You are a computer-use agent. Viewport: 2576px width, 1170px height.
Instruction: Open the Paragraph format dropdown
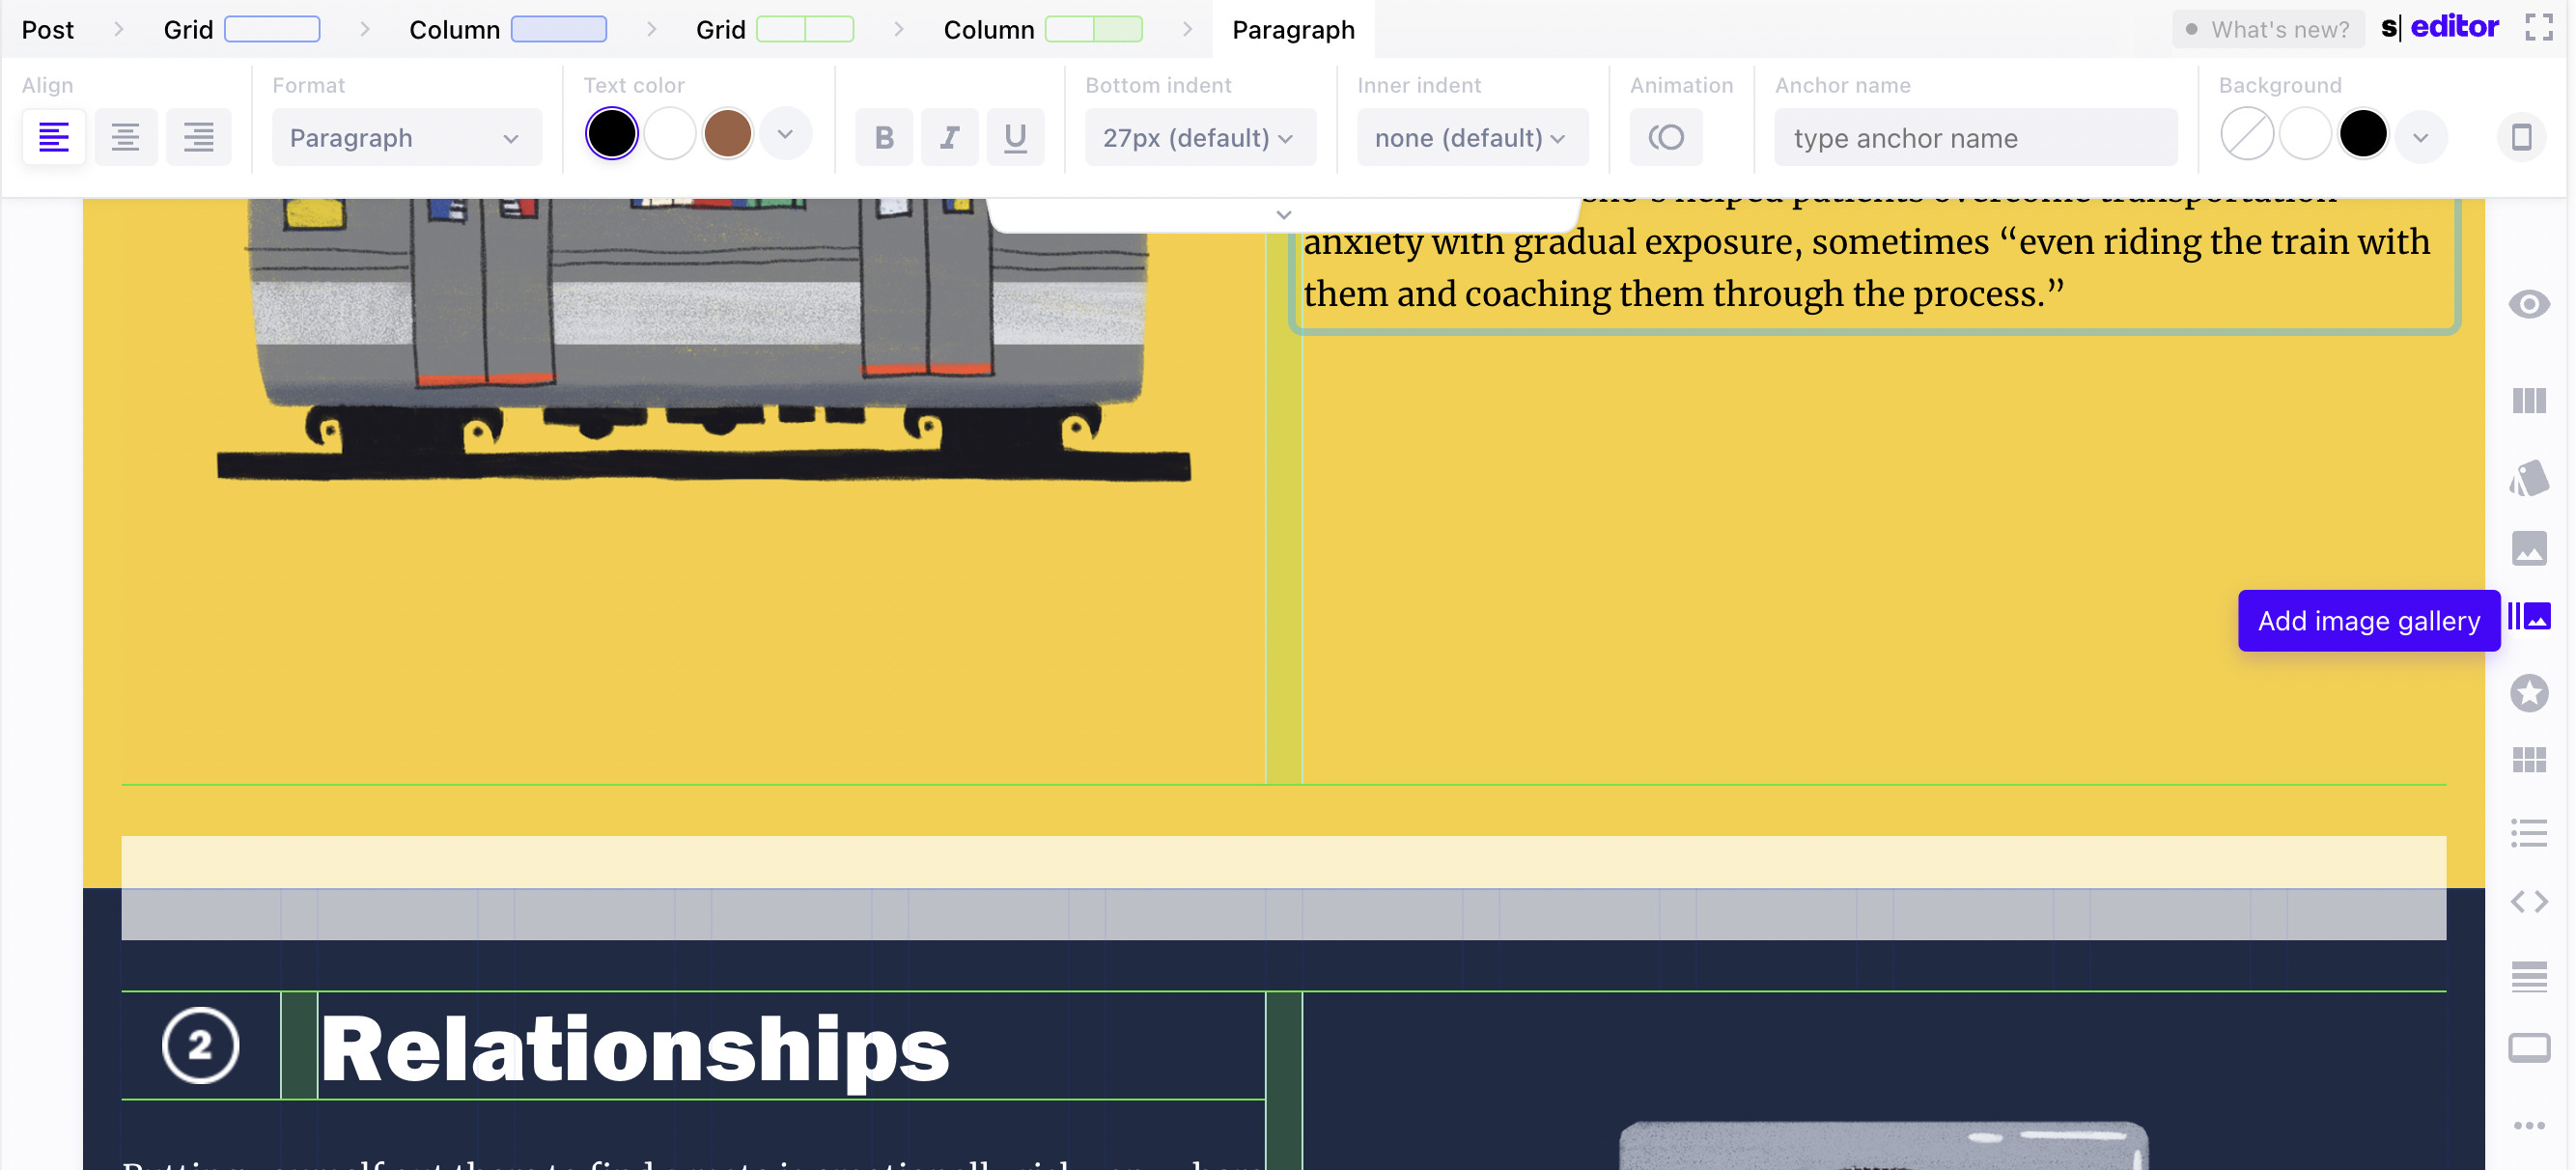click(406, 138)
